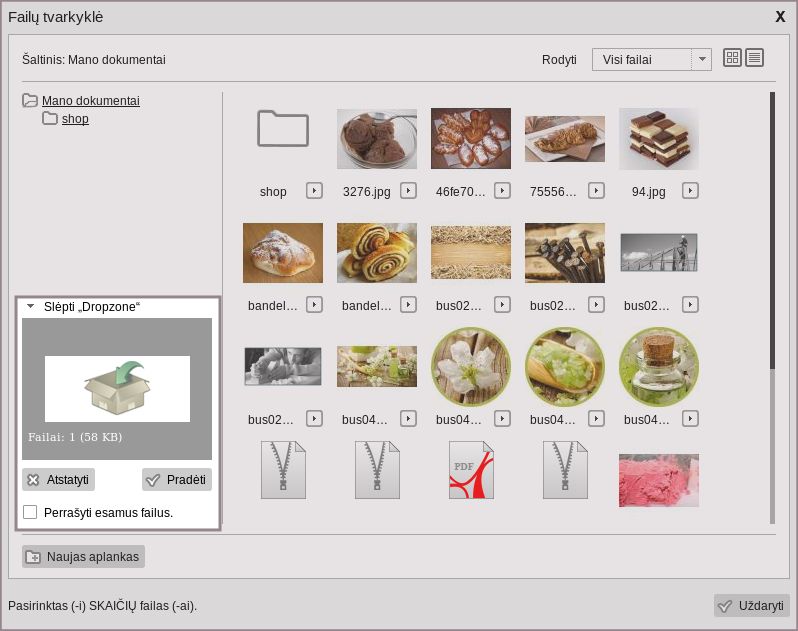798x631 pixels.
Task: Click the 'Pradėti' upload button
Action: pyautogui.click(x=177, y=480)
